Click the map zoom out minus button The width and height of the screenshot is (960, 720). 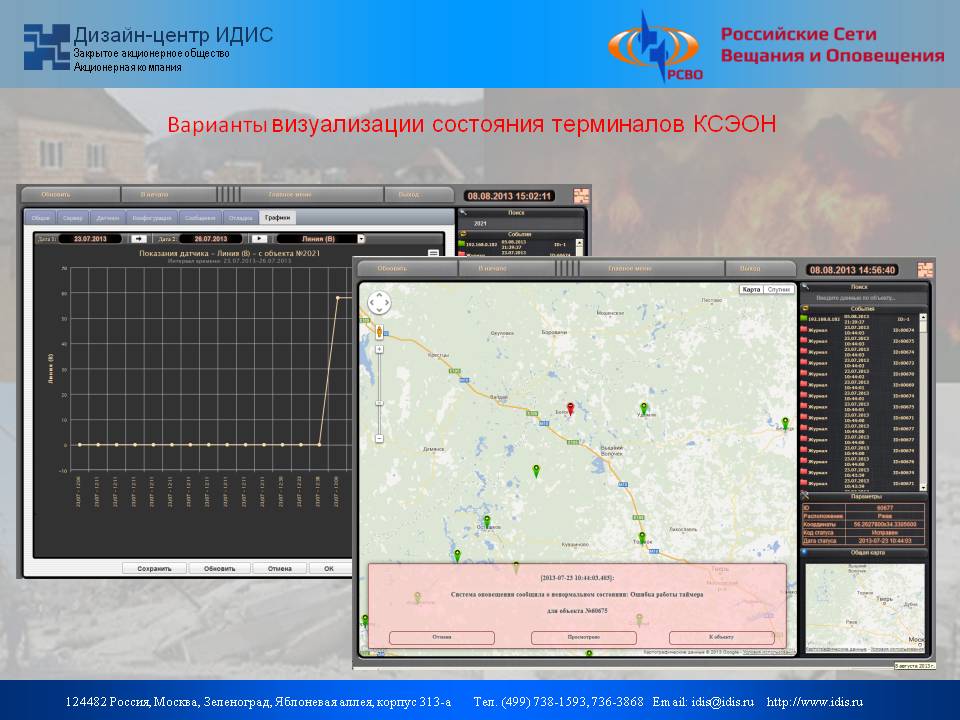(379, 438)
